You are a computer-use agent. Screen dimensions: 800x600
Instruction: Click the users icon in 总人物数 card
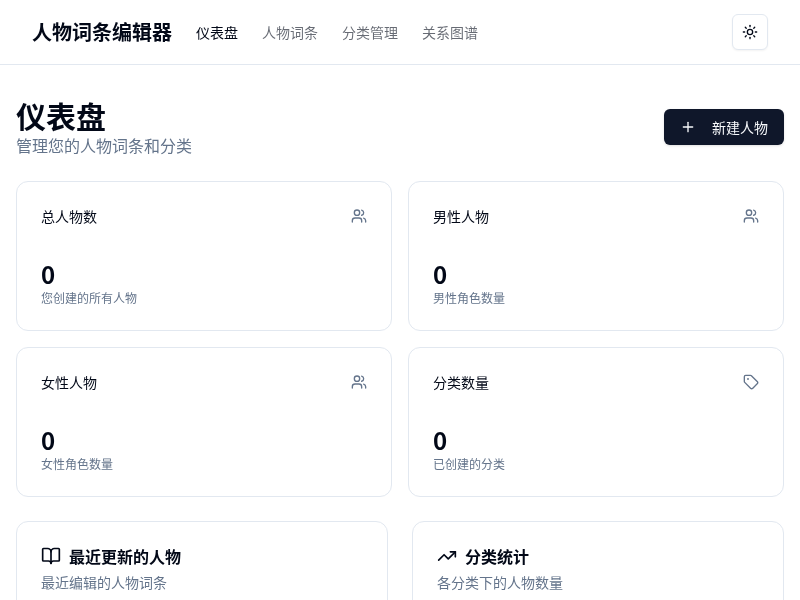point(359,216)
